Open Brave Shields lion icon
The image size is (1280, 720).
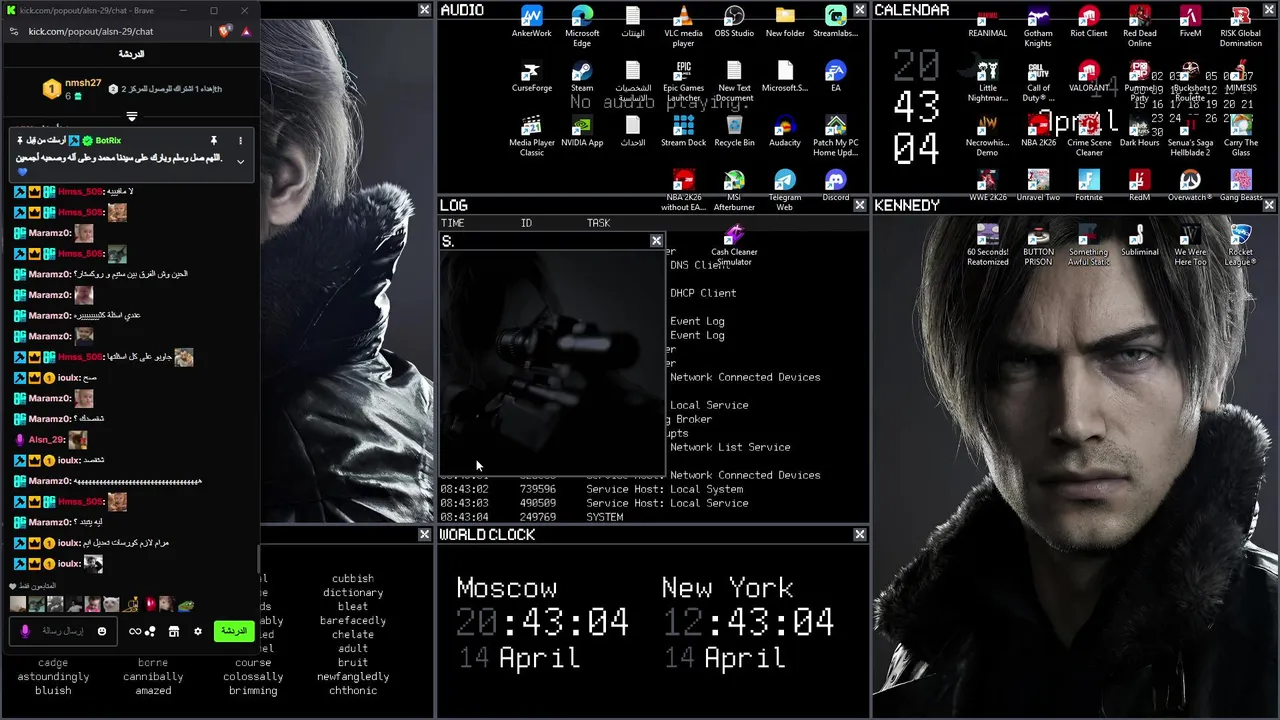pos(225,31)
